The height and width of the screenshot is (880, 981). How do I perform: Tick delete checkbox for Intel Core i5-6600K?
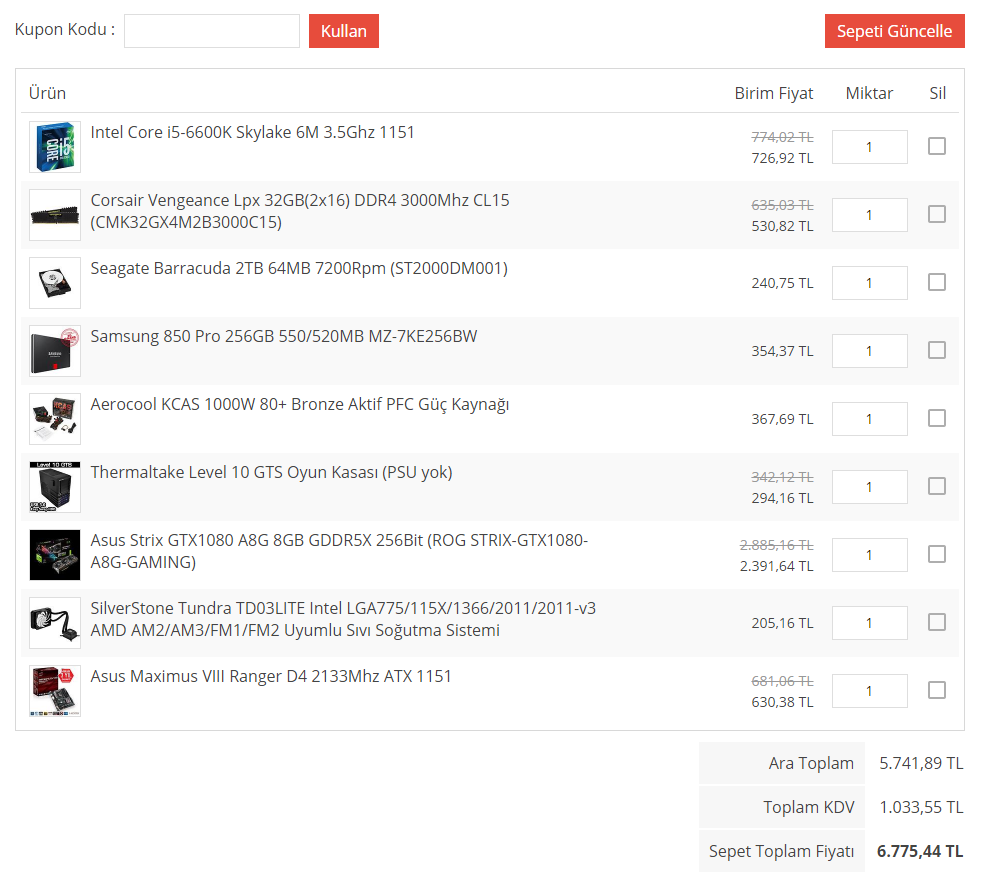click(937, 146)
